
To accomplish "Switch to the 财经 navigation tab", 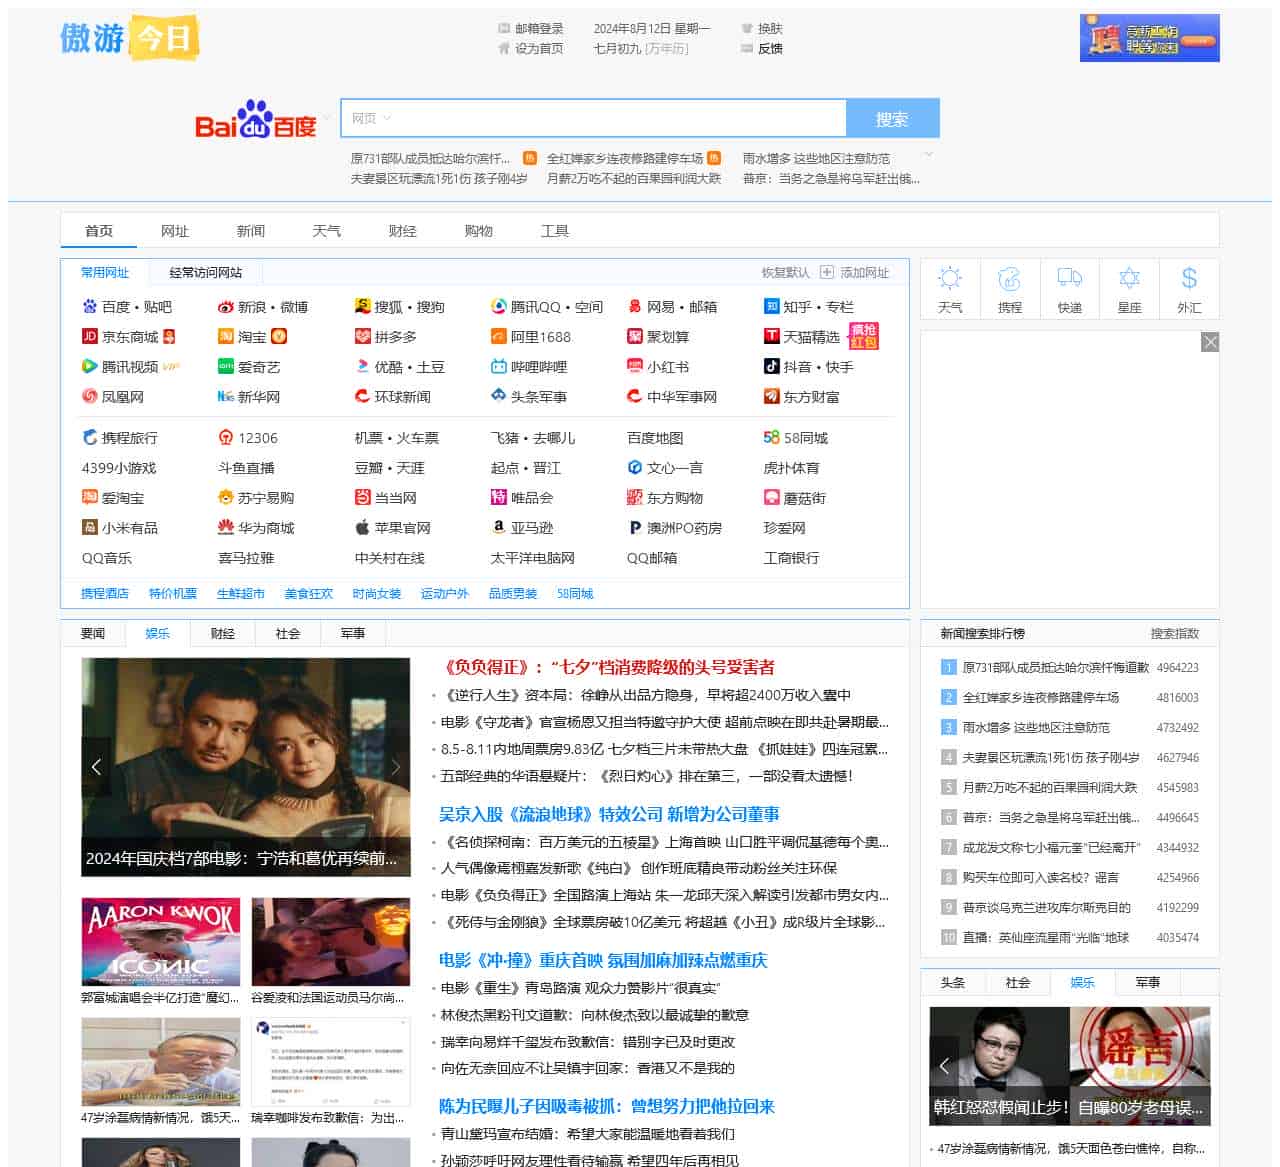I will pos(403,231).
